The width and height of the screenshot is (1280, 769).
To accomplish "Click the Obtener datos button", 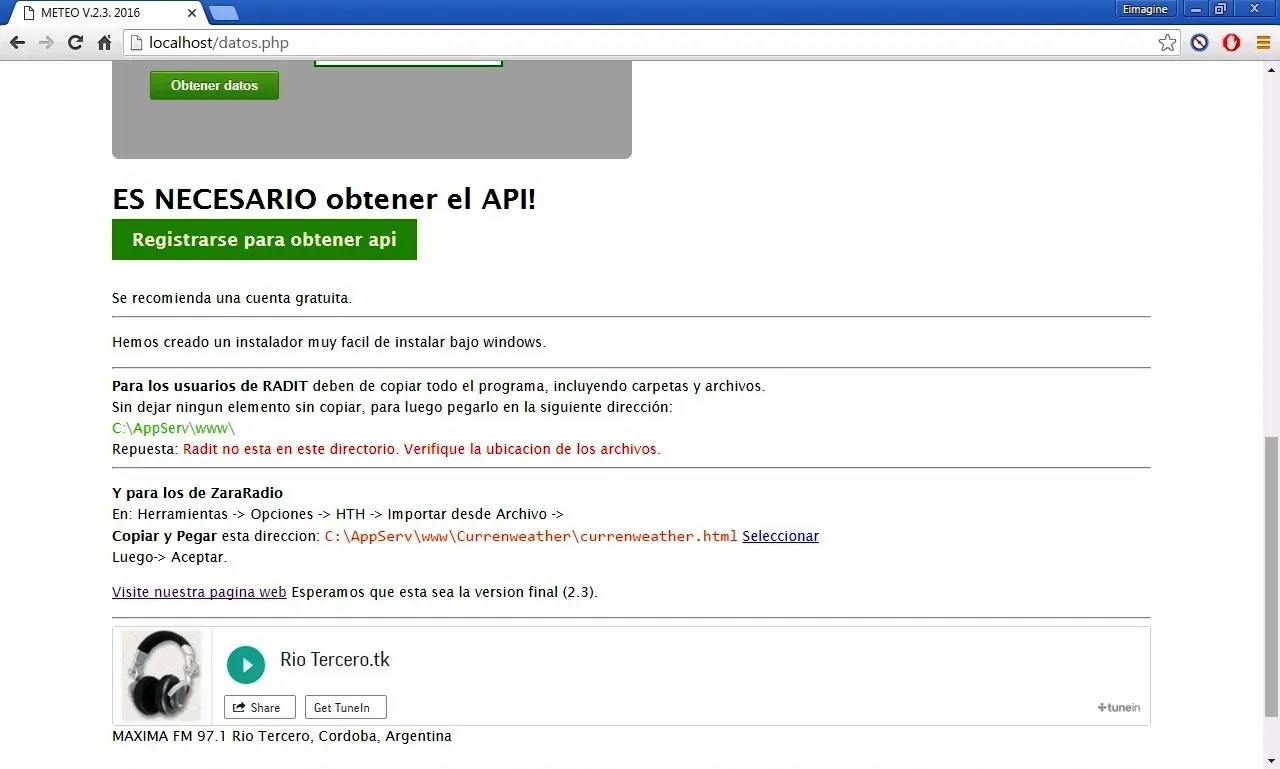I will coord(214,86).
